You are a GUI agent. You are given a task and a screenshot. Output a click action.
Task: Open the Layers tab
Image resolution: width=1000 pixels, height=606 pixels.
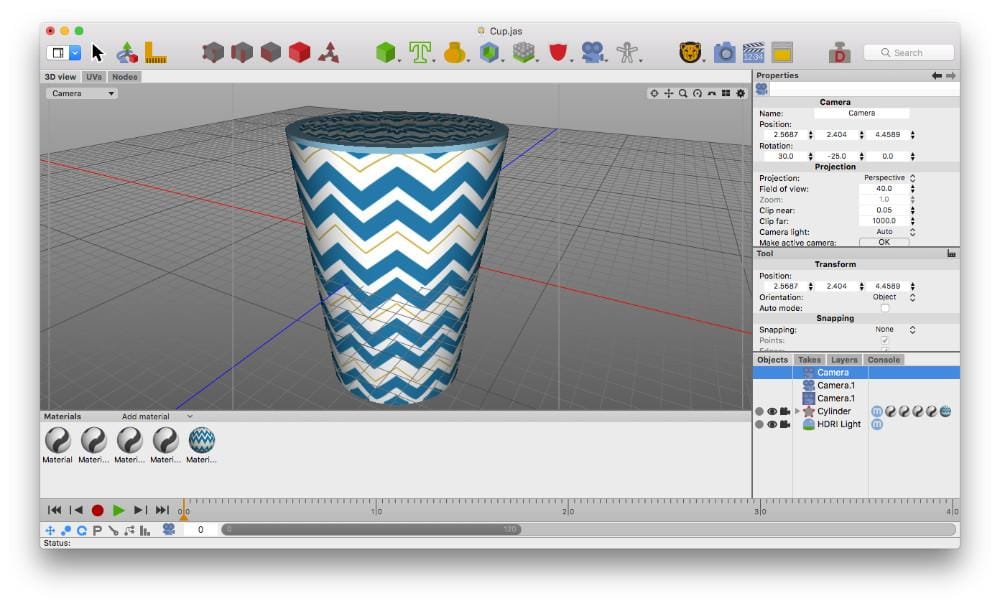pyautogui.click(x=844, y=360)
